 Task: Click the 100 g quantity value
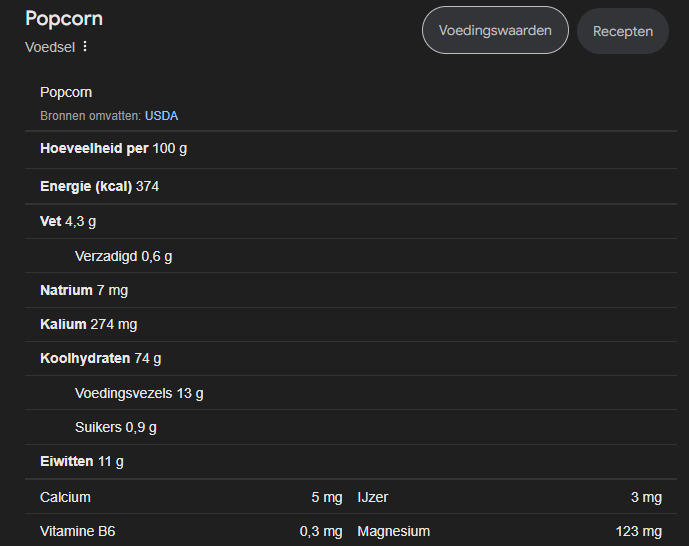pyautogui.click(x=170, y=148)
